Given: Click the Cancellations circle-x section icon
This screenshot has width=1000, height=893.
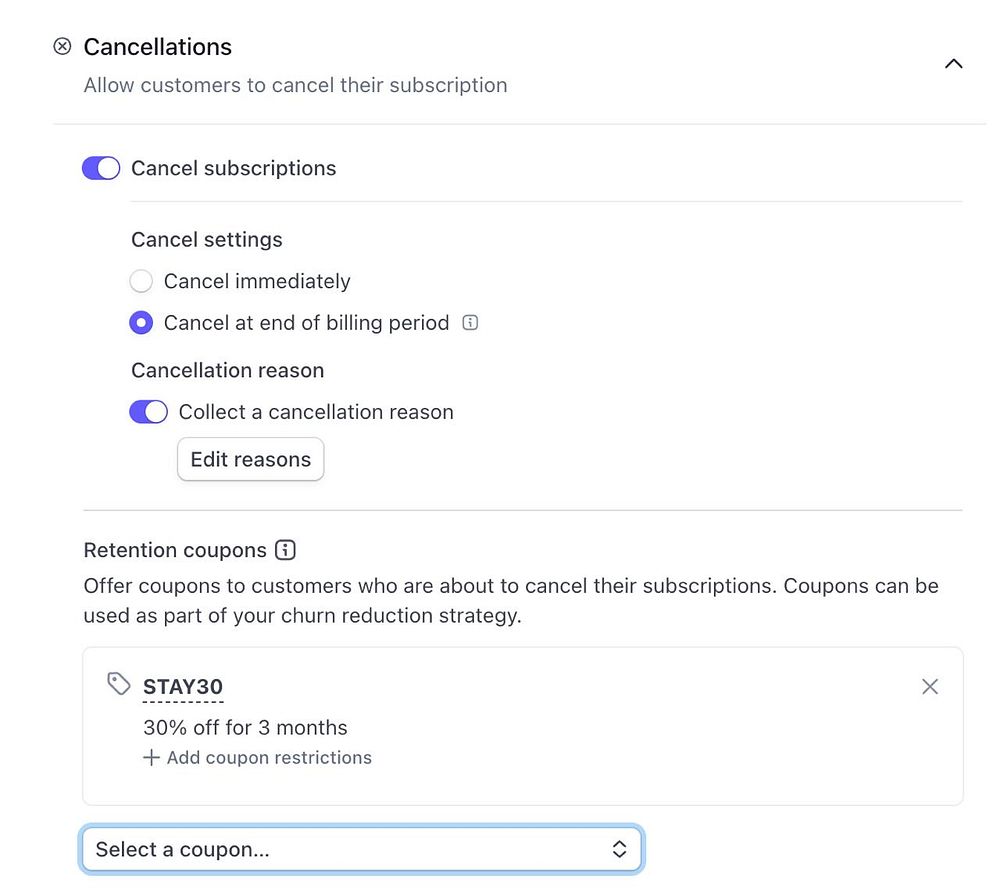Looking at the screenshot, I should 62,47.
